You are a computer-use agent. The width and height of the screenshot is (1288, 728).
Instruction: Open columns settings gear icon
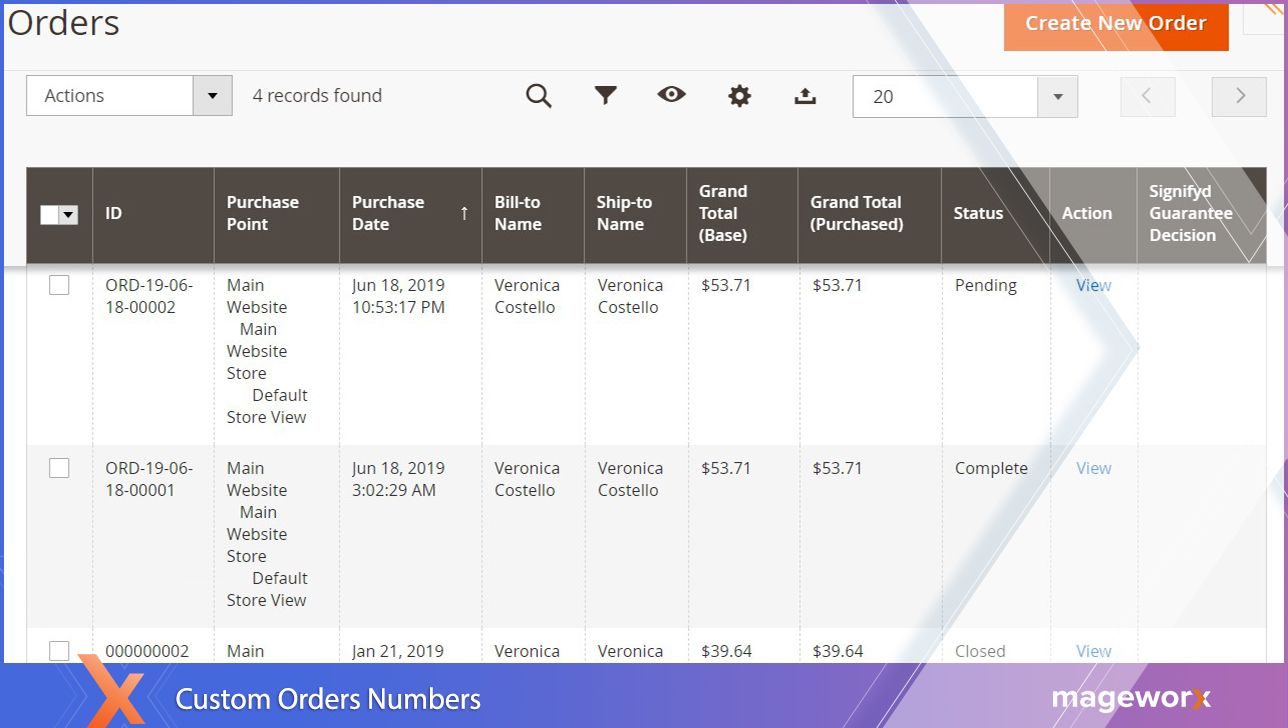click(739, 96)
